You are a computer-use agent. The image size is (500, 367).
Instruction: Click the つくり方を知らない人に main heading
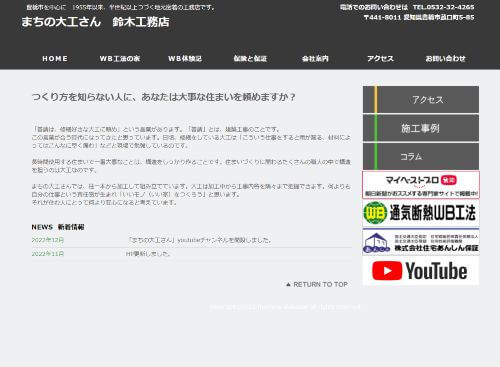[164, 97]
